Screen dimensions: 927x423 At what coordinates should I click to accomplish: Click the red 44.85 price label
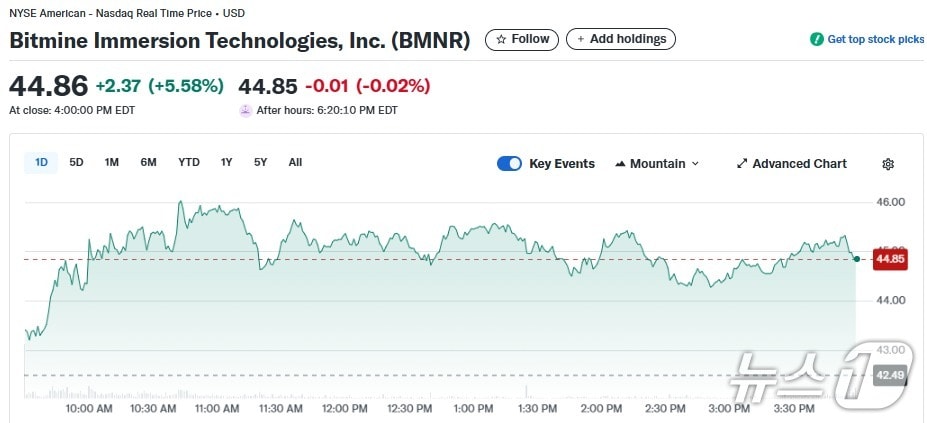point(889,259)
